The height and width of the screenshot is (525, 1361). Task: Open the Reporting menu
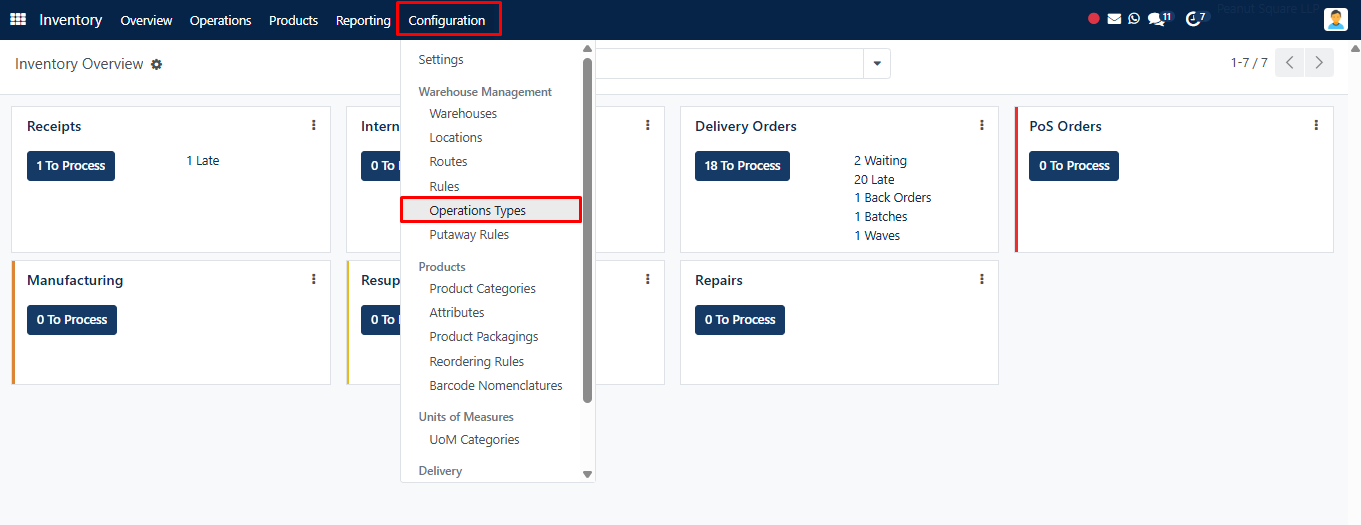click(363, 20)
